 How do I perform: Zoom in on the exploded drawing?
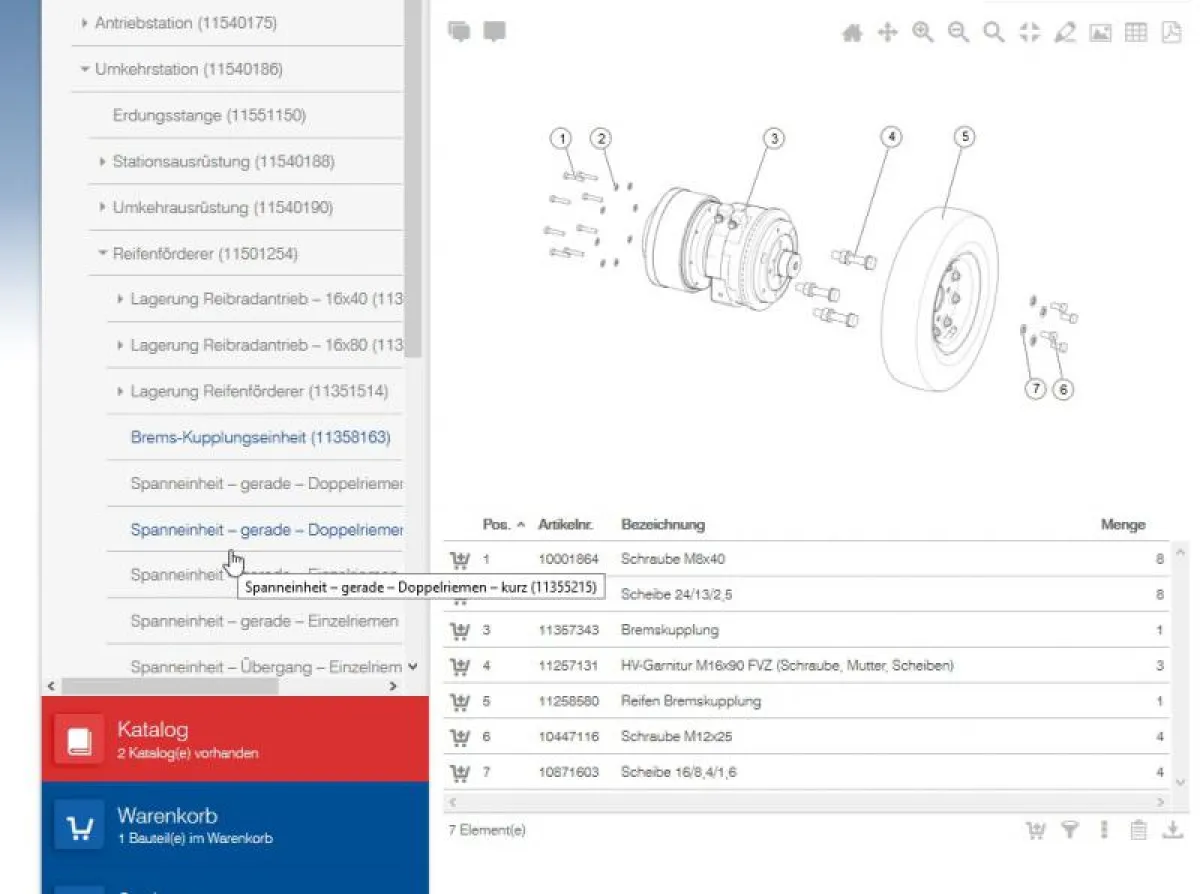923,33
